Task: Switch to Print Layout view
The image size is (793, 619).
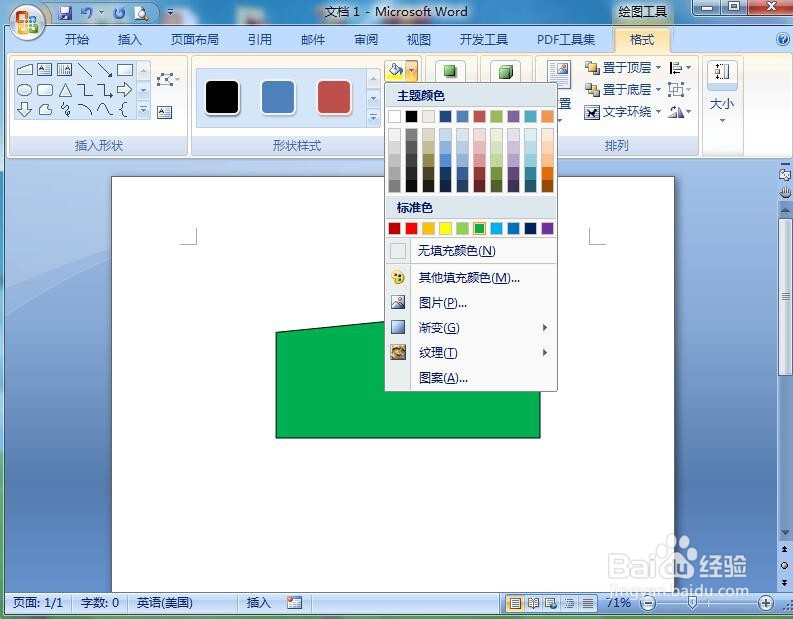Action: pos(515,603)
